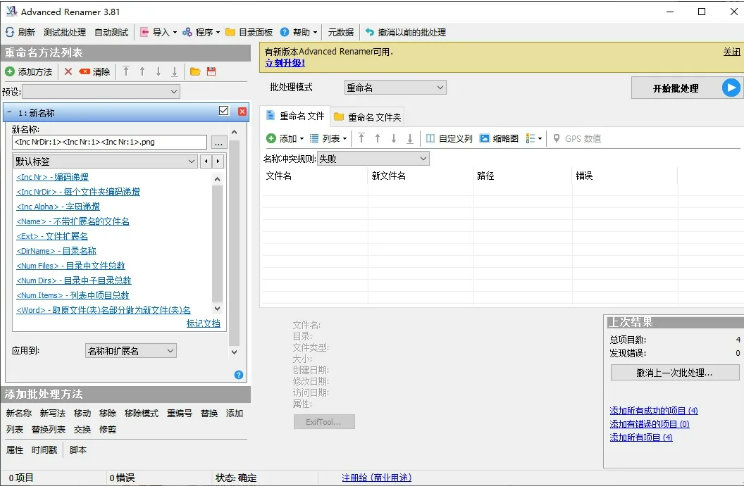Click previous tag group left arrow

[x=206, y=161]
